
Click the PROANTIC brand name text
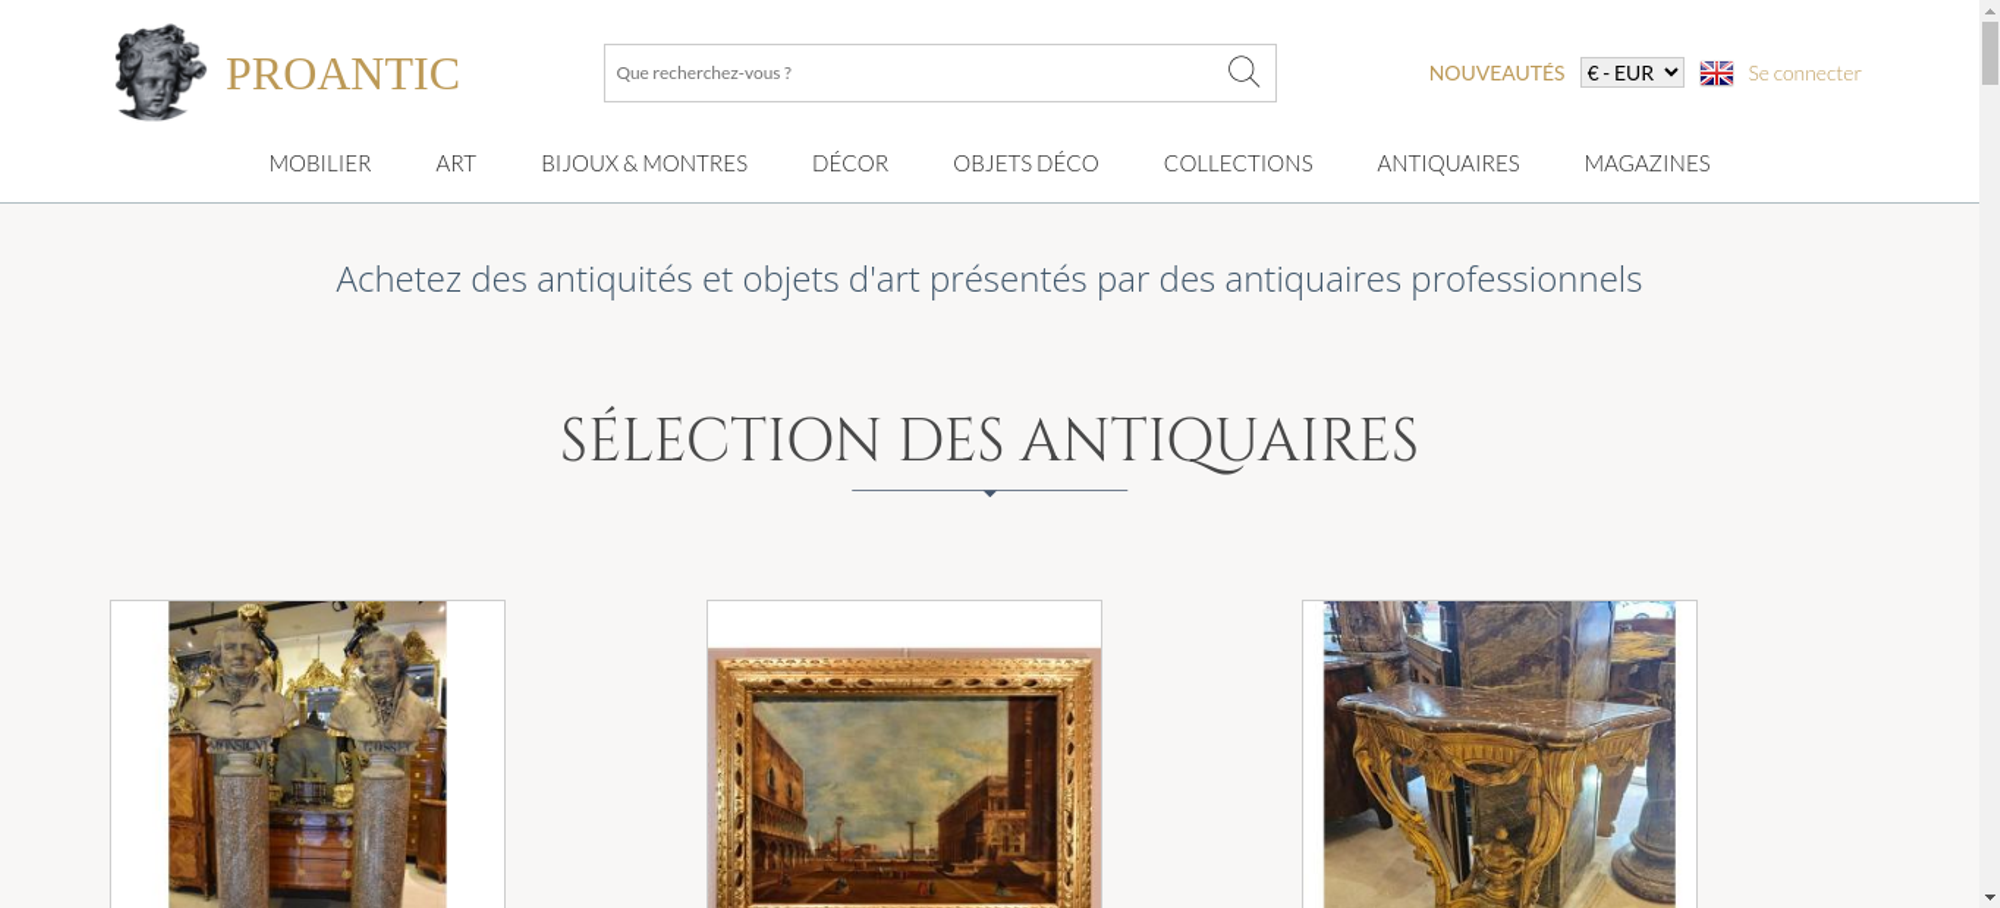(342, 74)
